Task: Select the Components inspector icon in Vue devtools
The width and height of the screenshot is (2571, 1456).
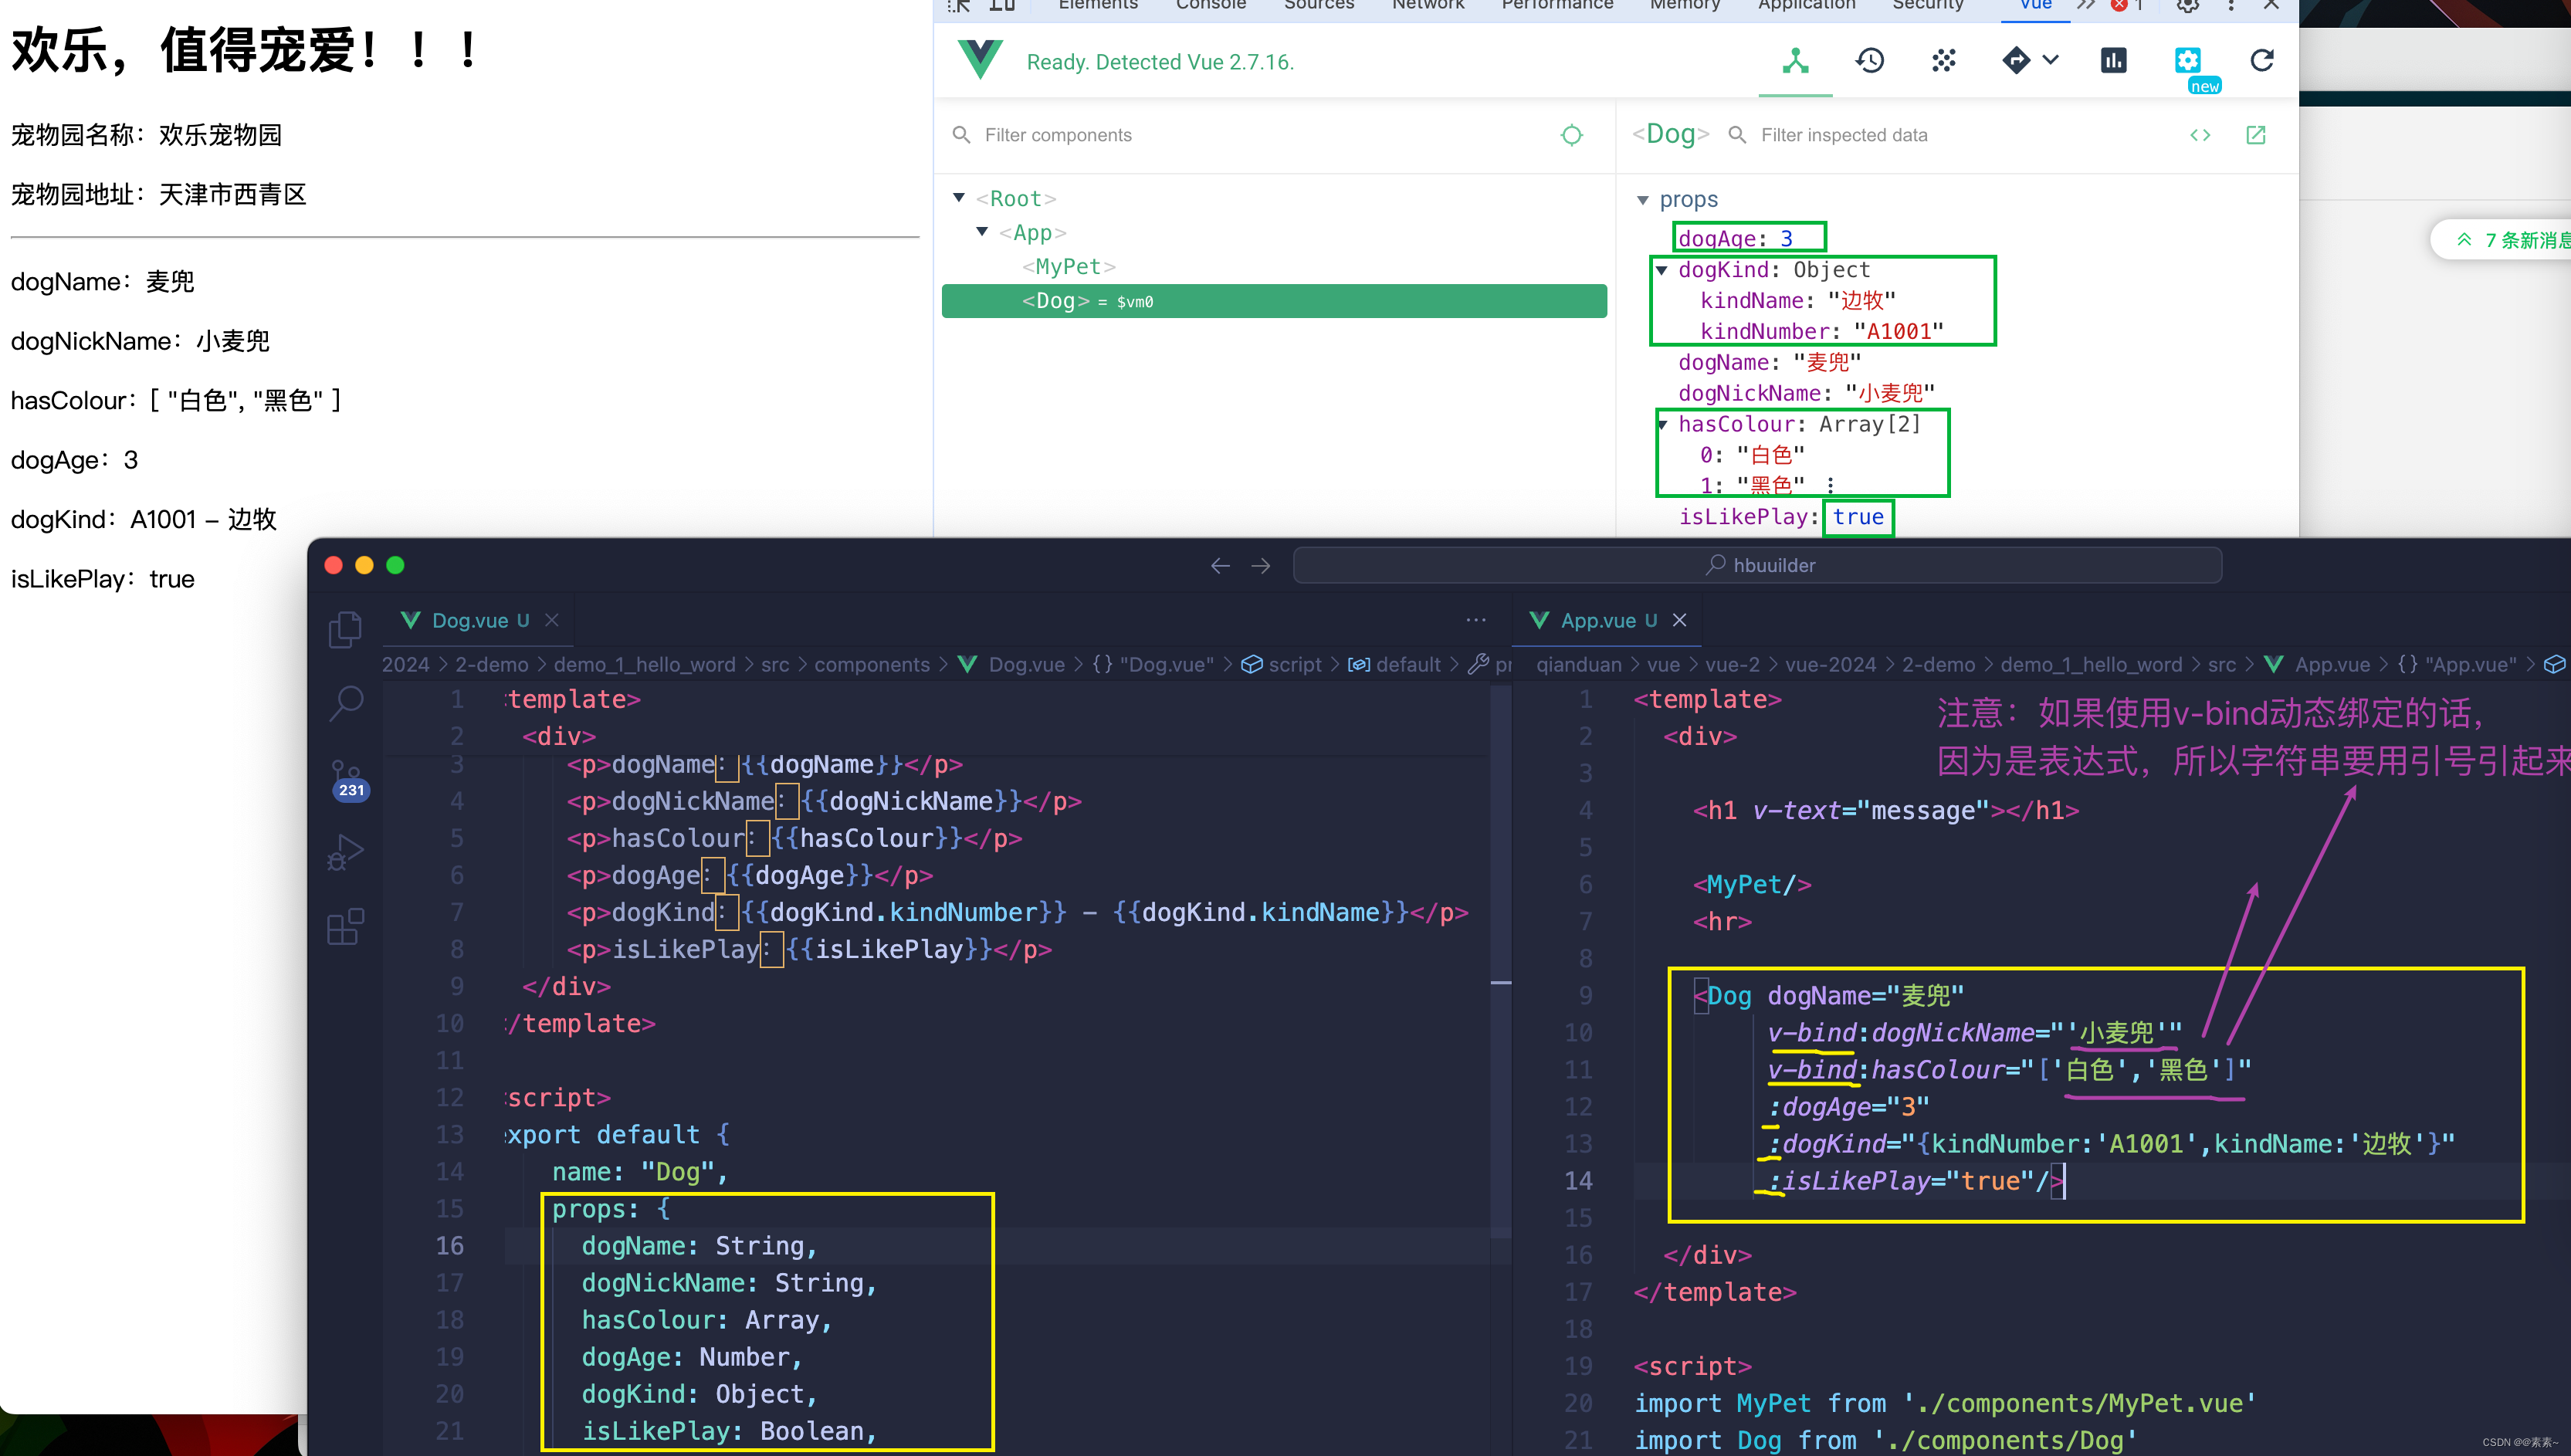Action: 1794,60
